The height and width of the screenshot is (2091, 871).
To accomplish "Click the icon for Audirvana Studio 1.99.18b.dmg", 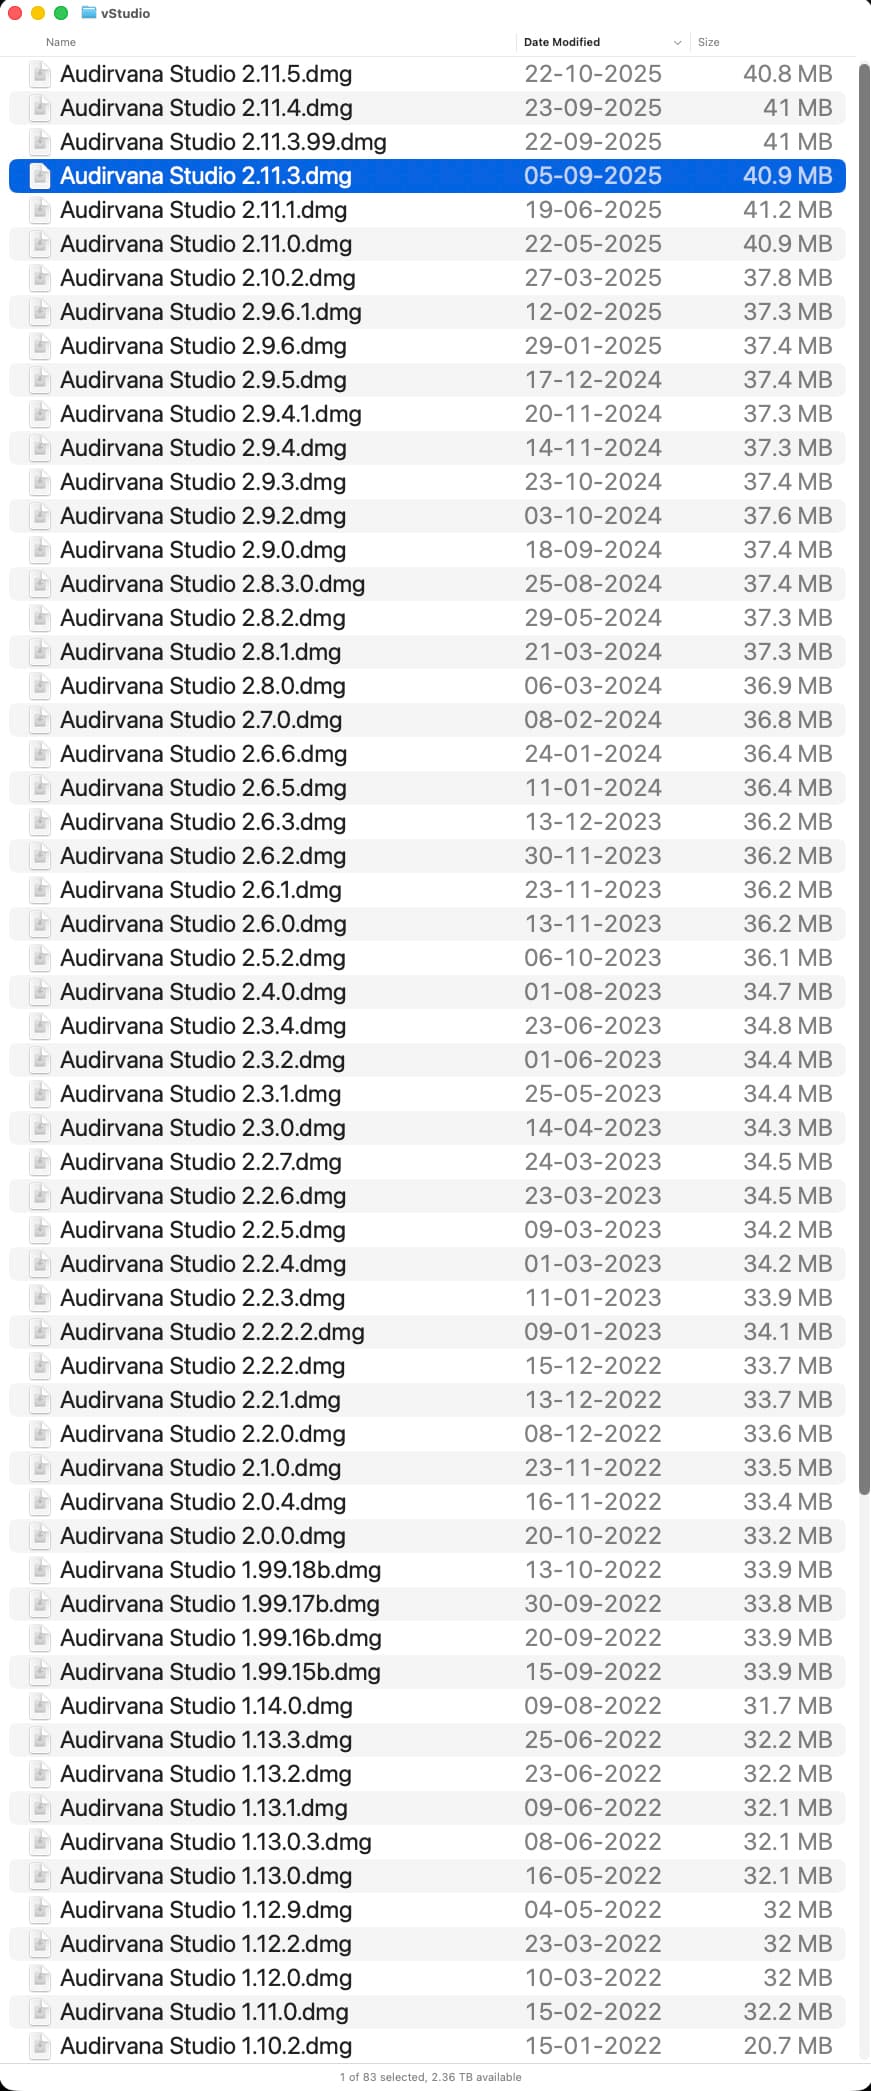I will [x=40, y=1570].
